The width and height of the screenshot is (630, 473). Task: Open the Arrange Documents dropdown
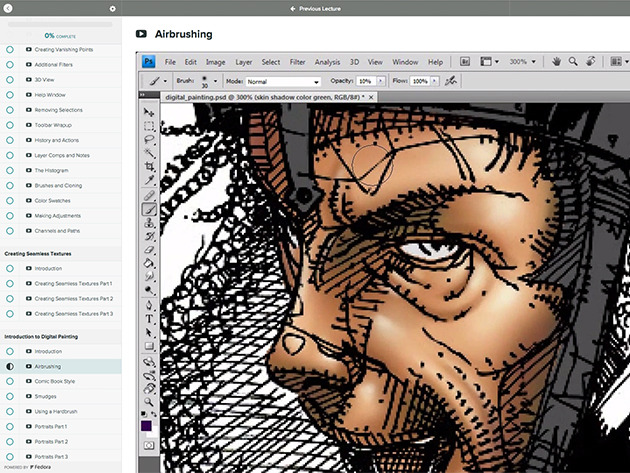point(619,61)
